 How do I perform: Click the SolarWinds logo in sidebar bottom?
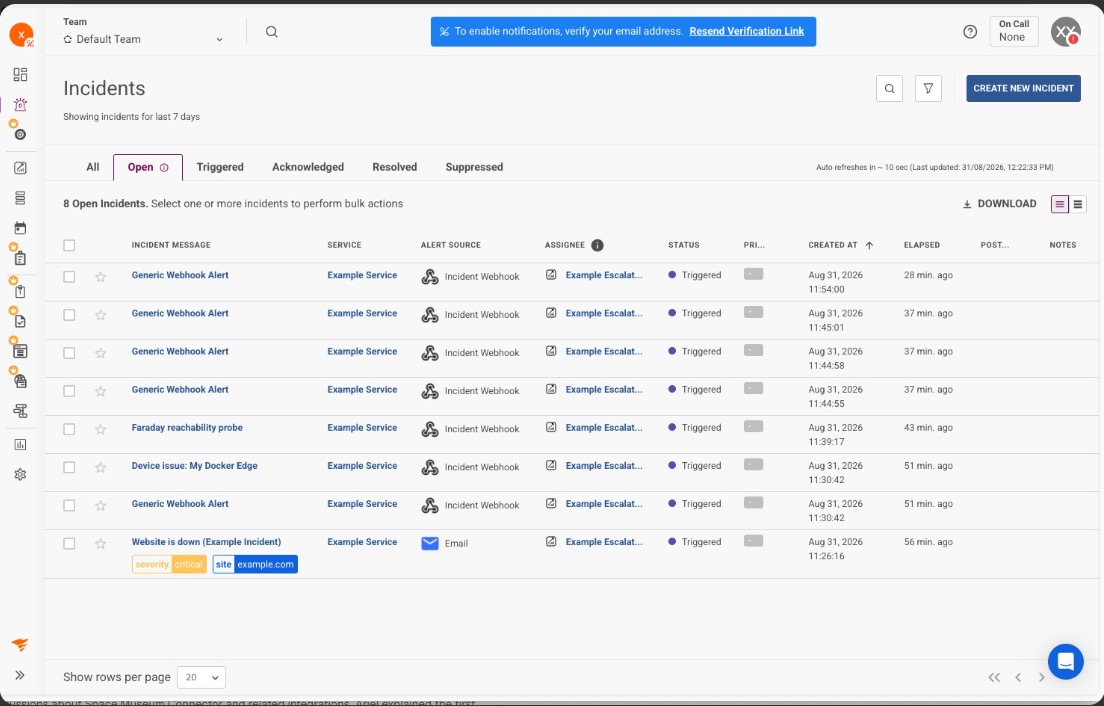(x=20, y=645)
